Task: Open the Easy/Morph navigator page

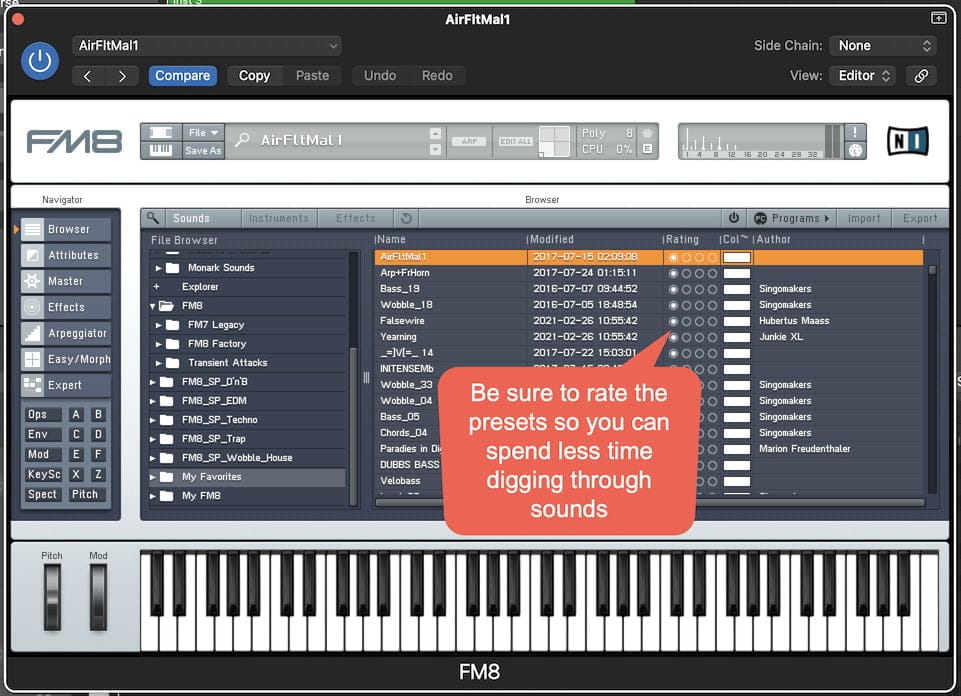Action: (x=66, y=359)
